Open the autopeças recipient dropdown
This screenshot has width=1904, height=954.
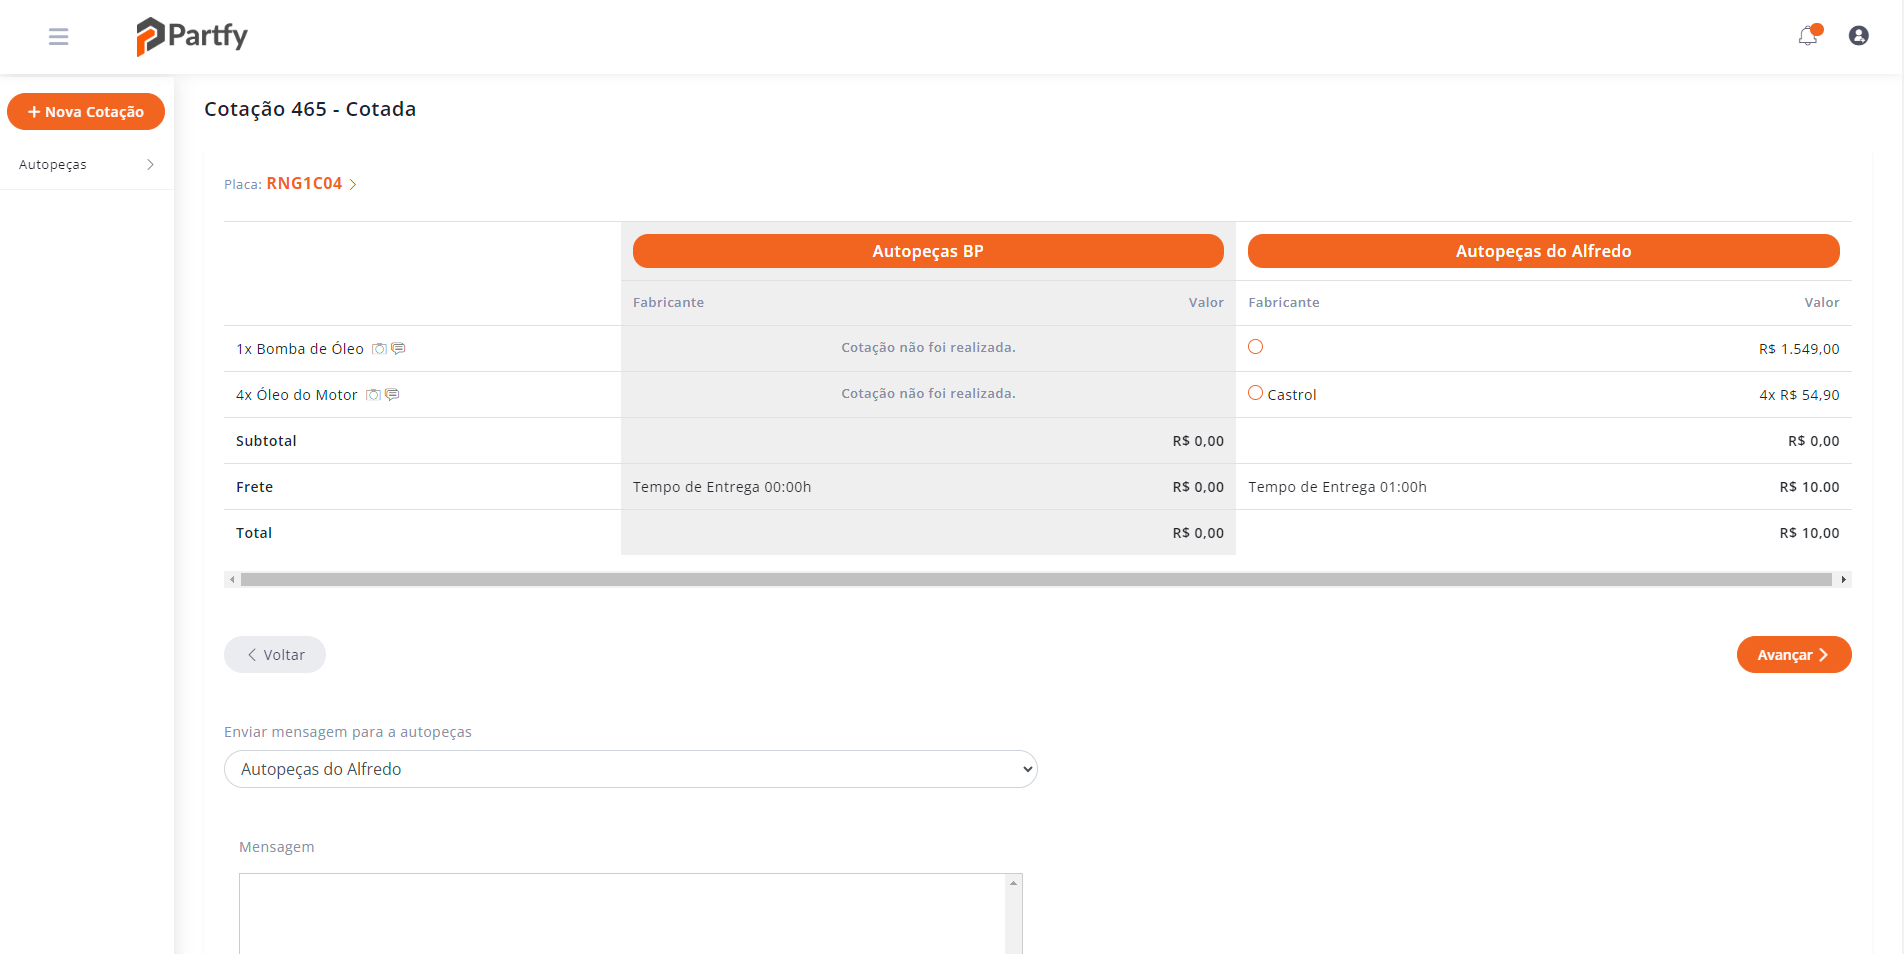pyautogui.click(x=630, y=769)
